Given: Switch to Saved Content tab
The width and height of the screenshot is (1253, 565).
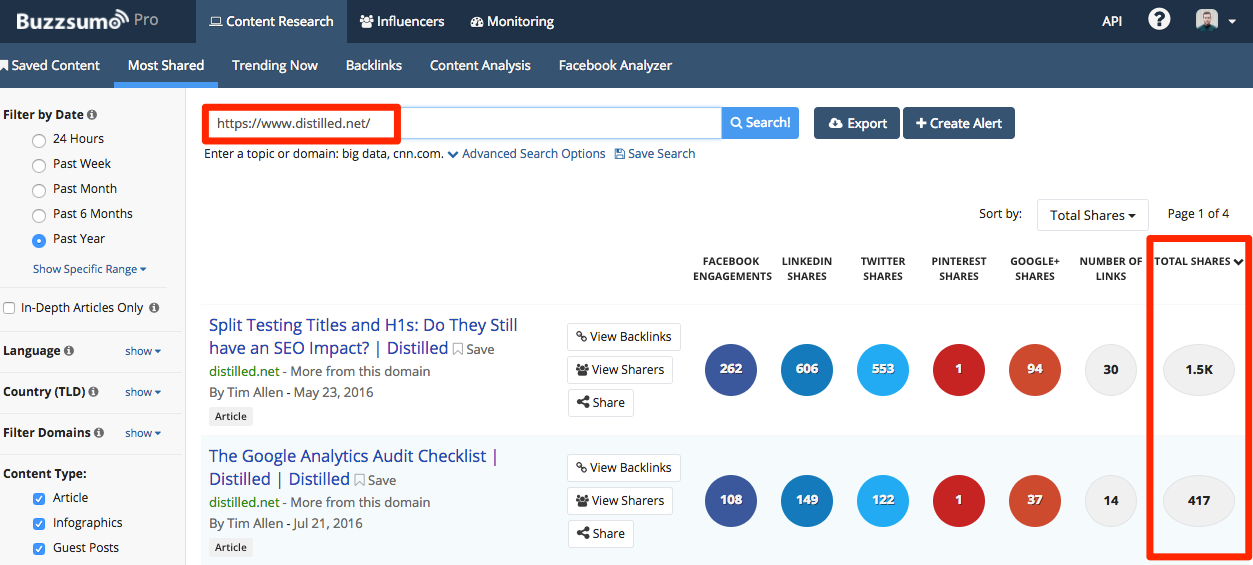Looking at the screenshot, I should click(x=50, y=65).
